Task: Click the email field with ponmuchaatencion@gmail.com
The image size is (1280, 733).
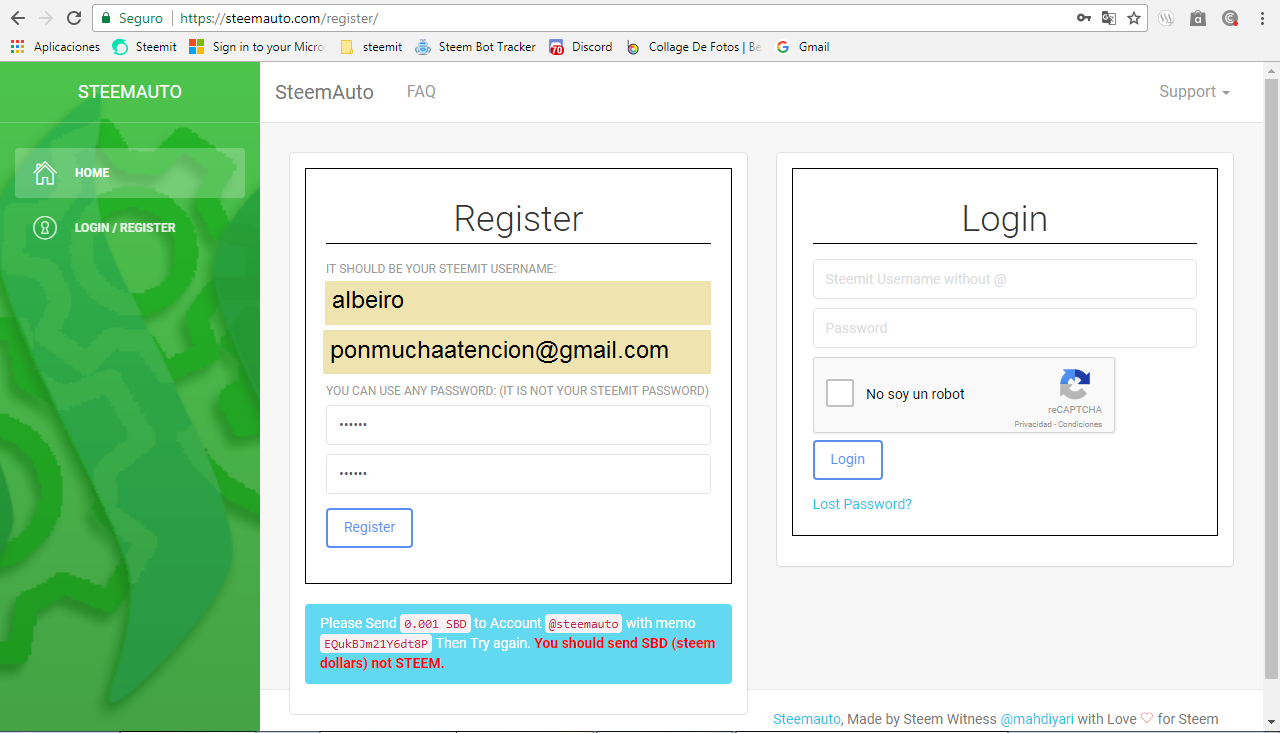Action: pos(517,352)
